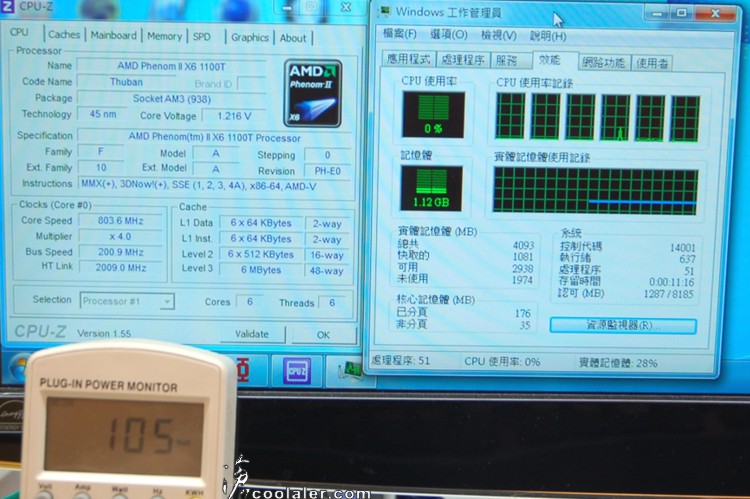This screenshot has height=499, width=750.
Task: Click the Bus Speed 200.9 MHz value
Action: 121,252
